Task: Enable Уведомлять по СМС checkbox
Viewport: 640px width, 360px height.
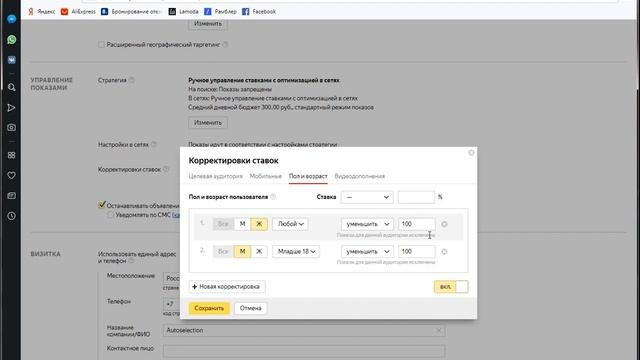Action: click(x=110, y=215)
